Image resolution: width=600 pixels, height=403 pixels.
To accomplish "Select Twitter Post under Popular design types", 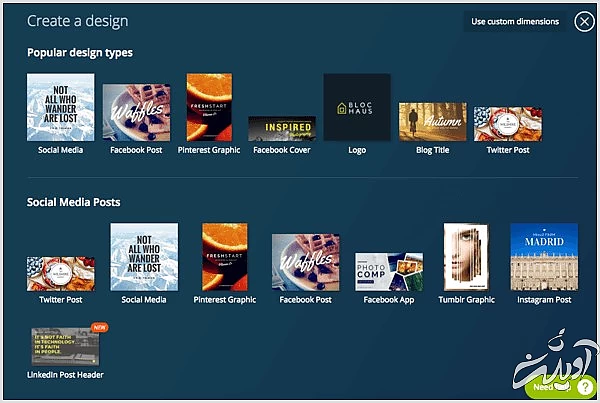I will click(507, 123).
